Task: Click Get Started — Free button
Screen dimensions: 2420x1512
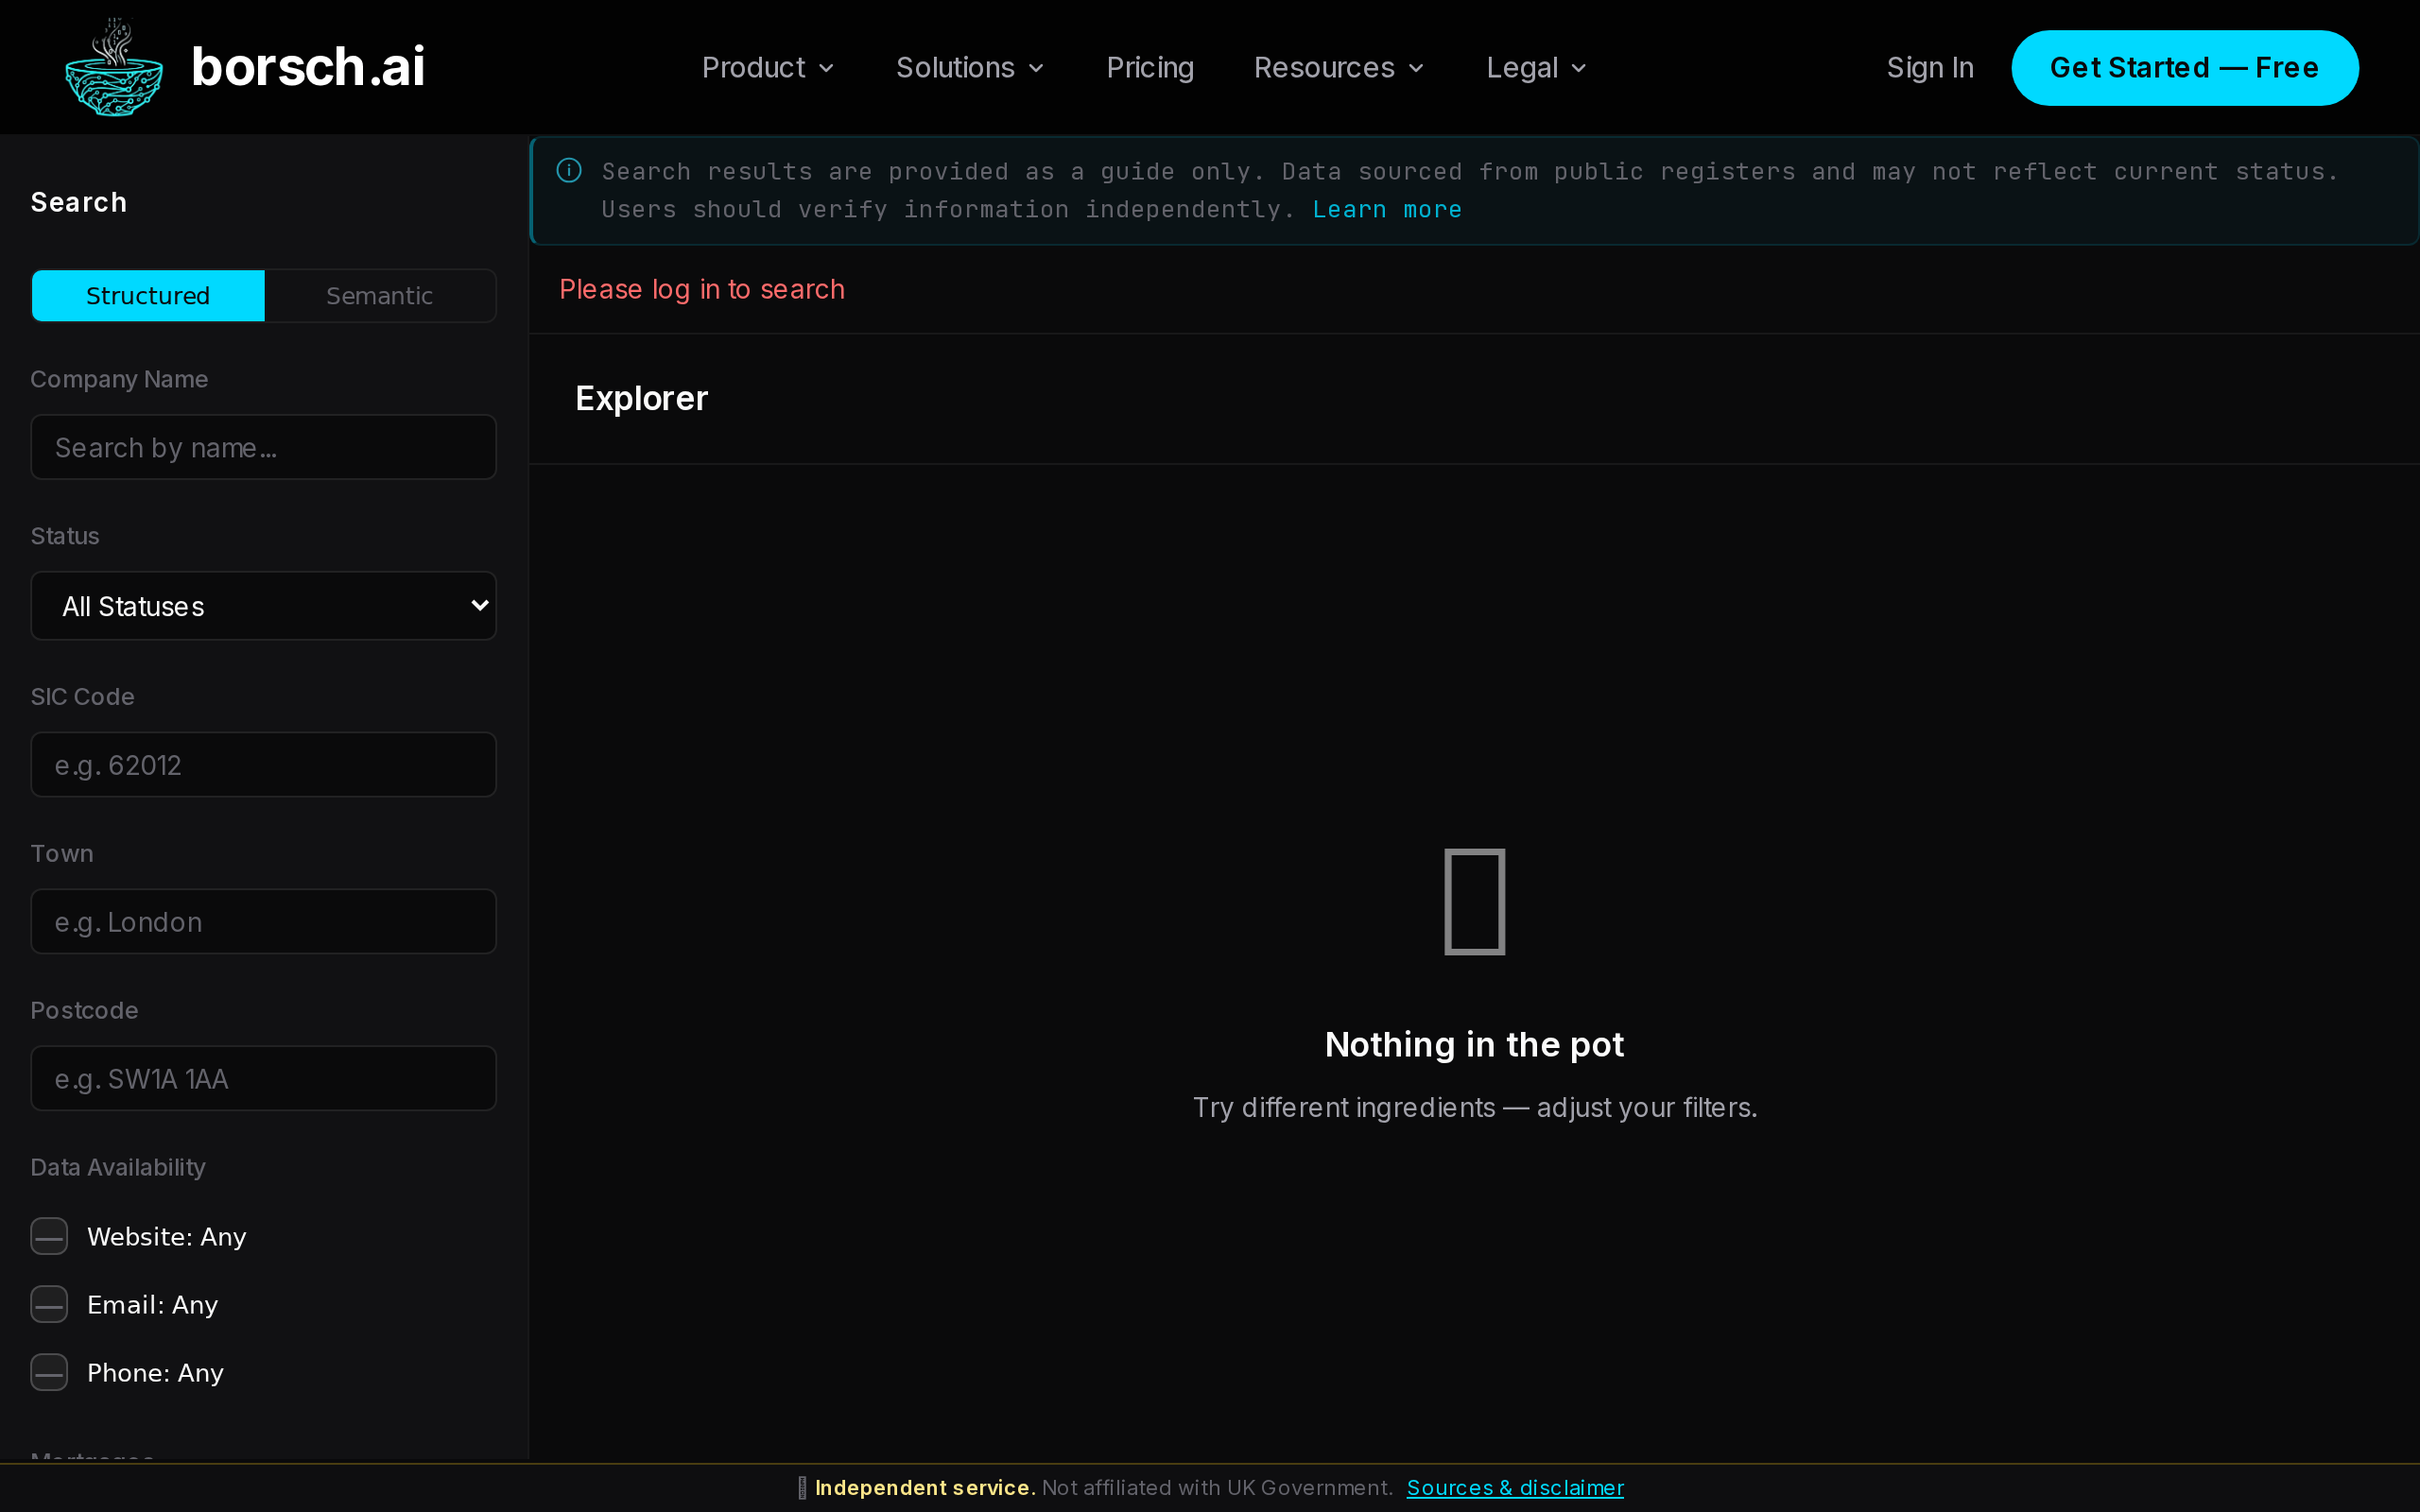Action: (2184, 68)
